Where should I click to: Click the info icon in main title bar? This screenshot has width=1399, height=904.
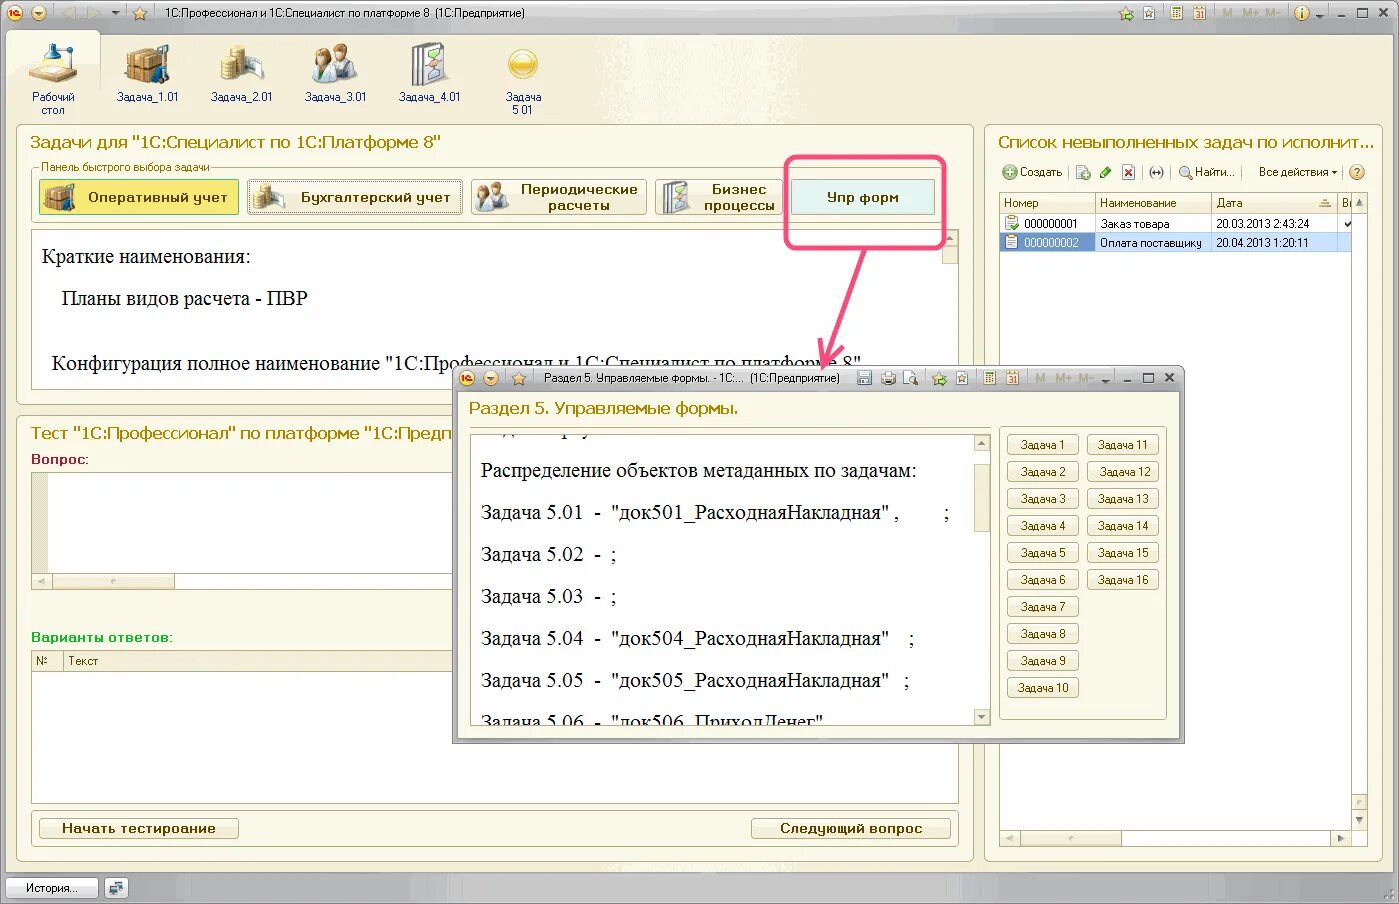(x=1302, y=13)
